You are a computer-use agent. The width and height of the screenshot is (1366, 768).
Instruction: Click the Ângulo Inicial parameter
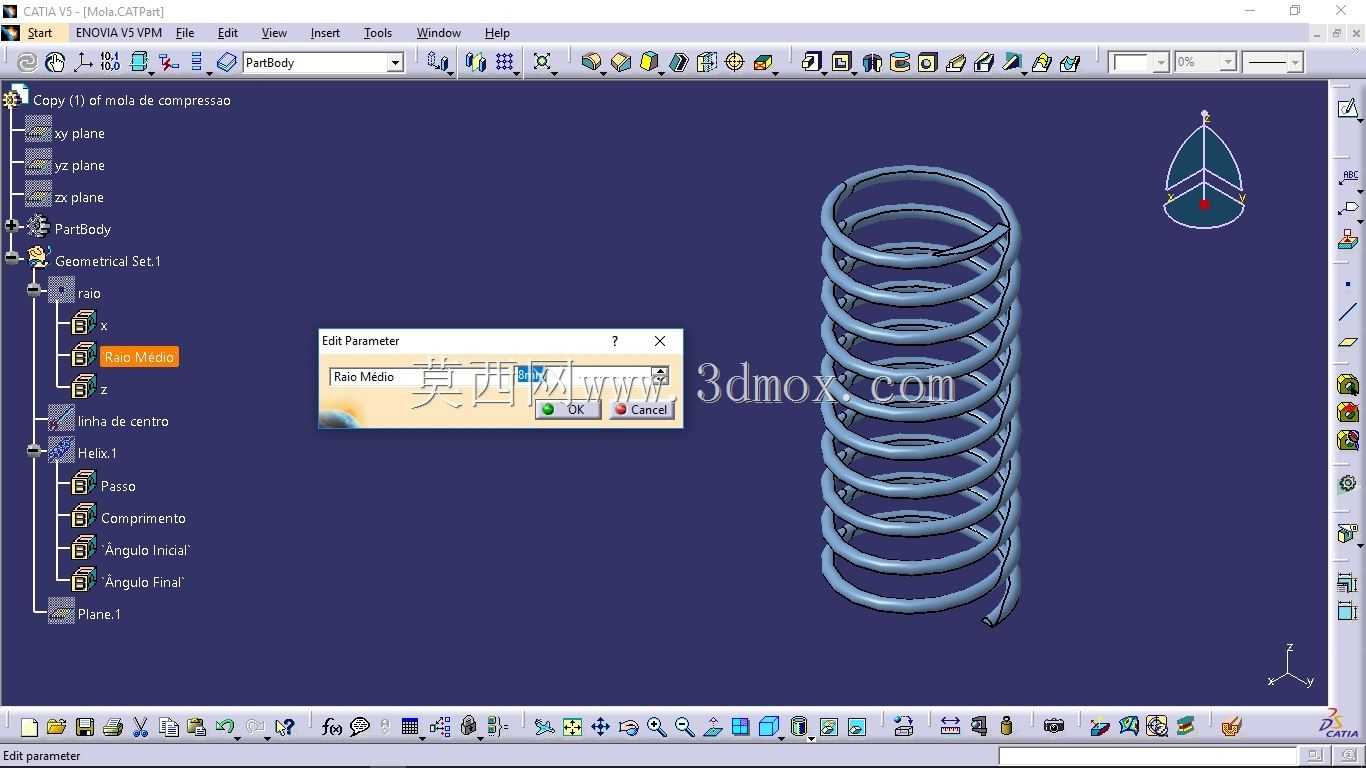pos(146,550)
